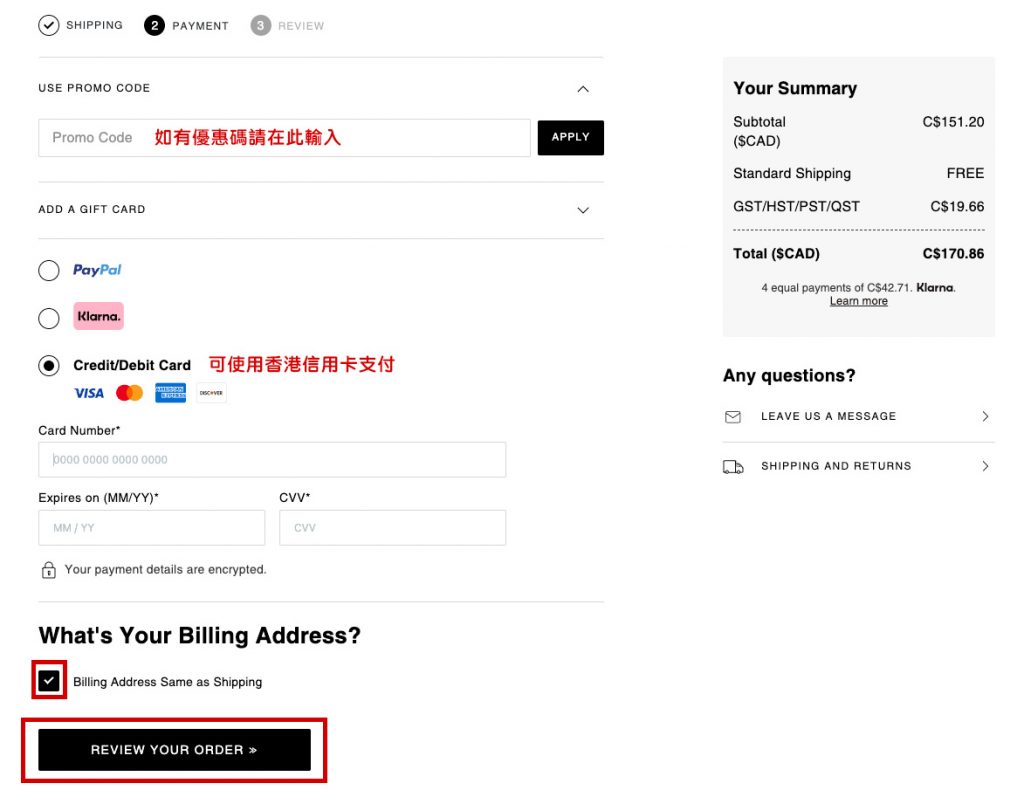1024x797 pixels.
Task: Click the encrypted payment lock icon
Action: point(48,570)
